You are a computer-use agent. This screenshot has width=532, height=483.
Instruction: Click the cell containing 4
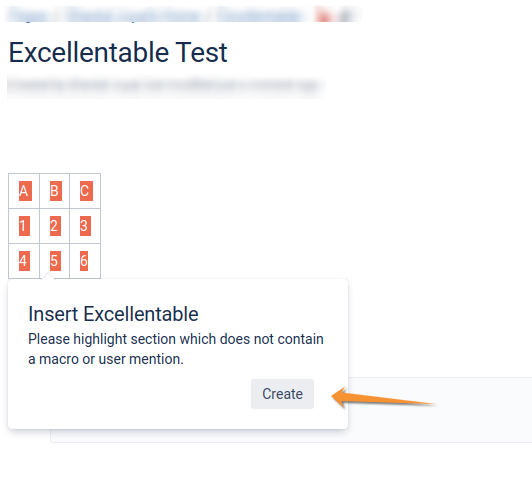[24, 261]
